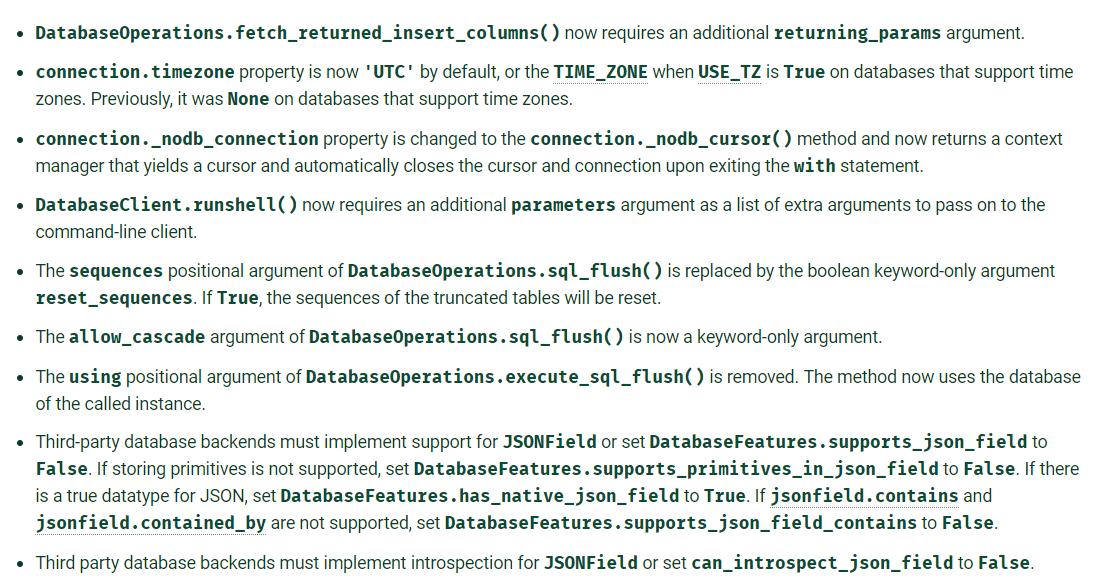The width and height of the screenshot is (1116, 588).
Task: Click the bold parameters argument word
Action: click(563, 206)
